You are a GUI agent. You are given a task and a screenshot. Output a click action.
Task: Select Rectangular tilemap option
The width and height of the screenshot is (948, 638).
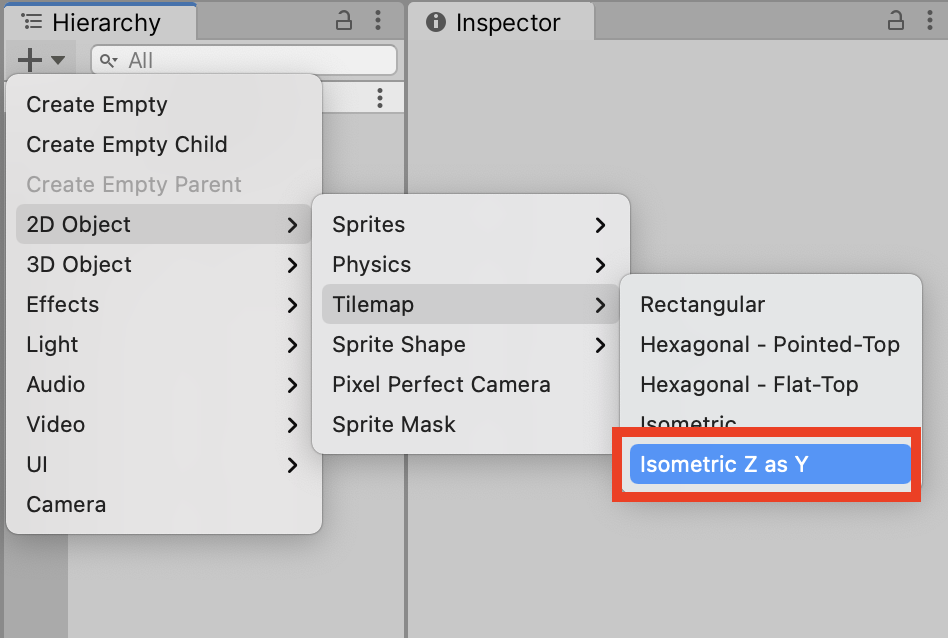tap(703, 304)
